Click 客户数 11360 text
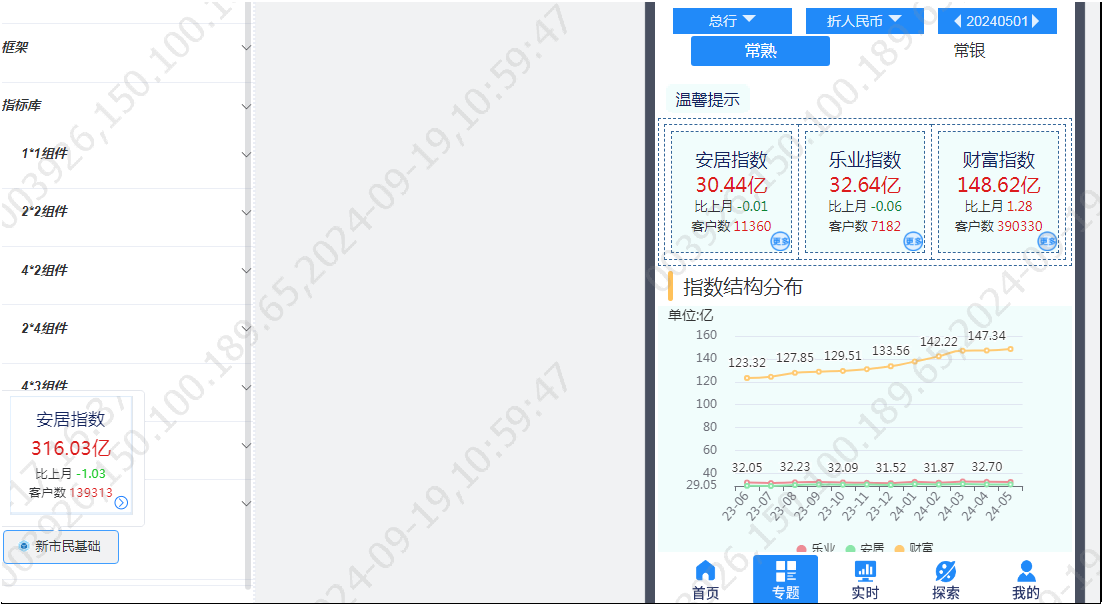This screenshot has height=604, width=1103. [732, 226]
